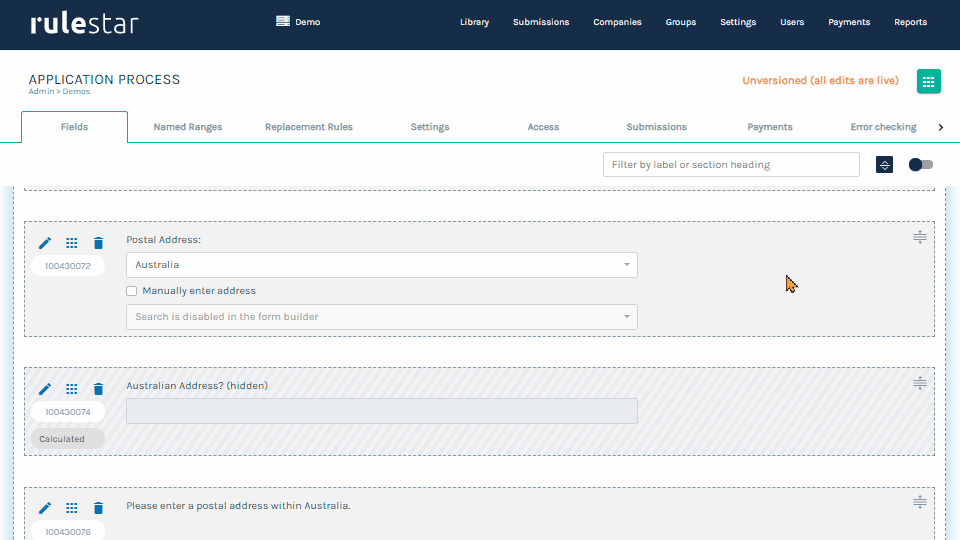
Task: Edit the 'Please enter a postal address' field
Action: 45,508
